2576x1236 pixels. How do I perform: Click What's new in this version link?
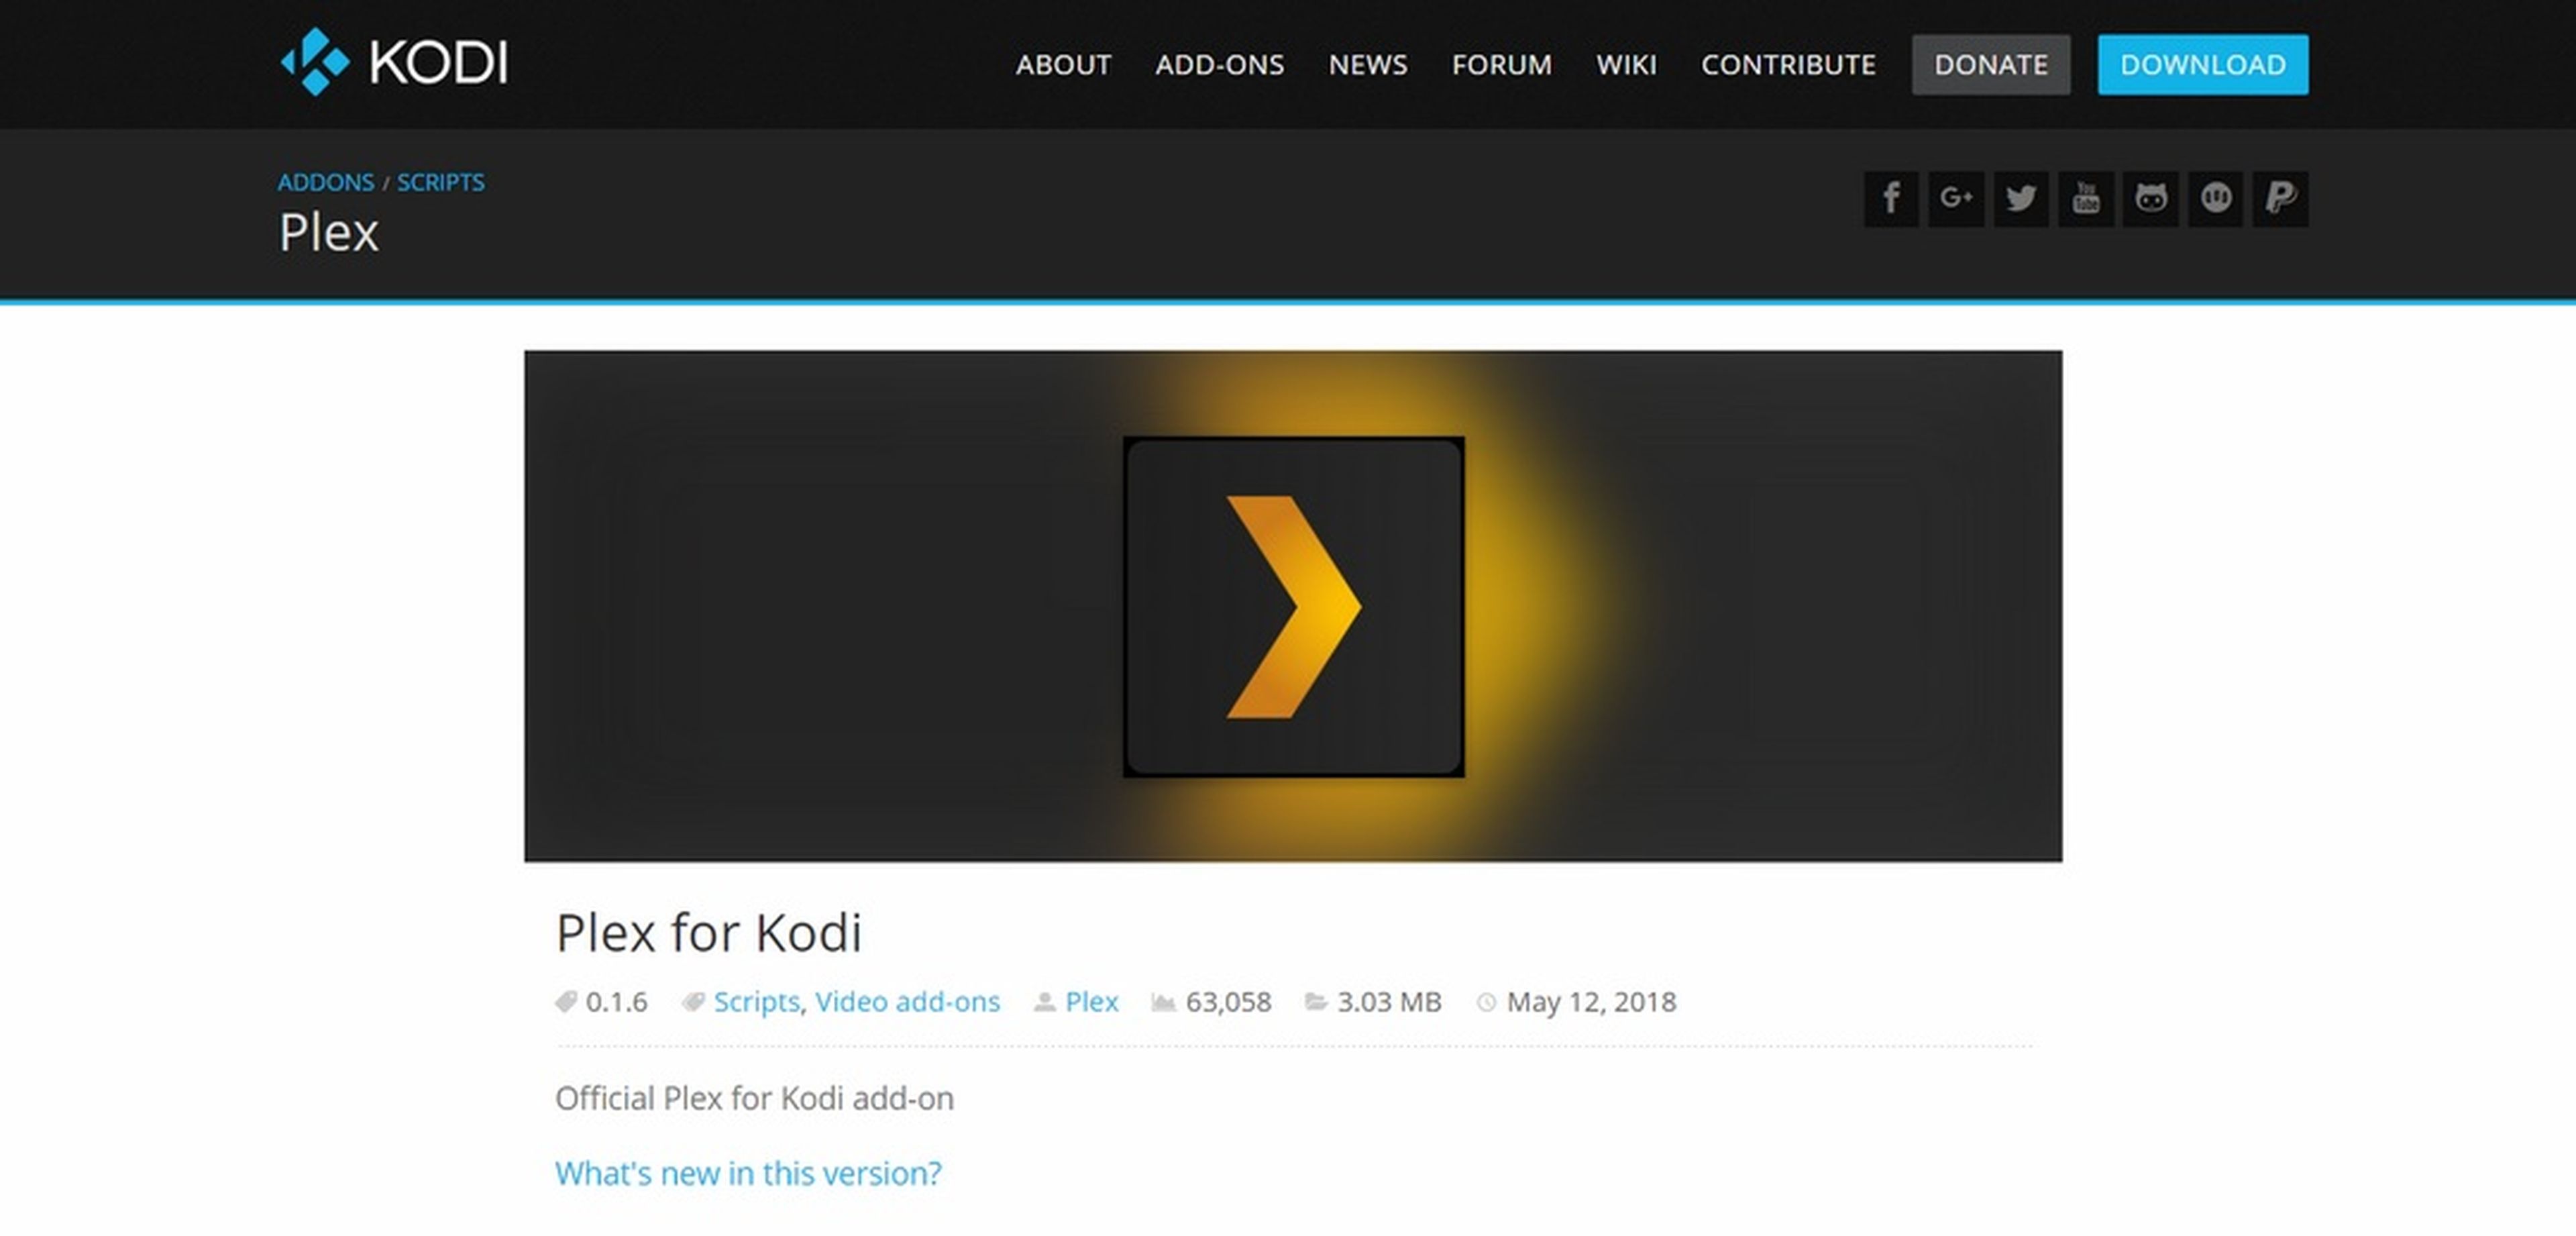point(748,1172)
